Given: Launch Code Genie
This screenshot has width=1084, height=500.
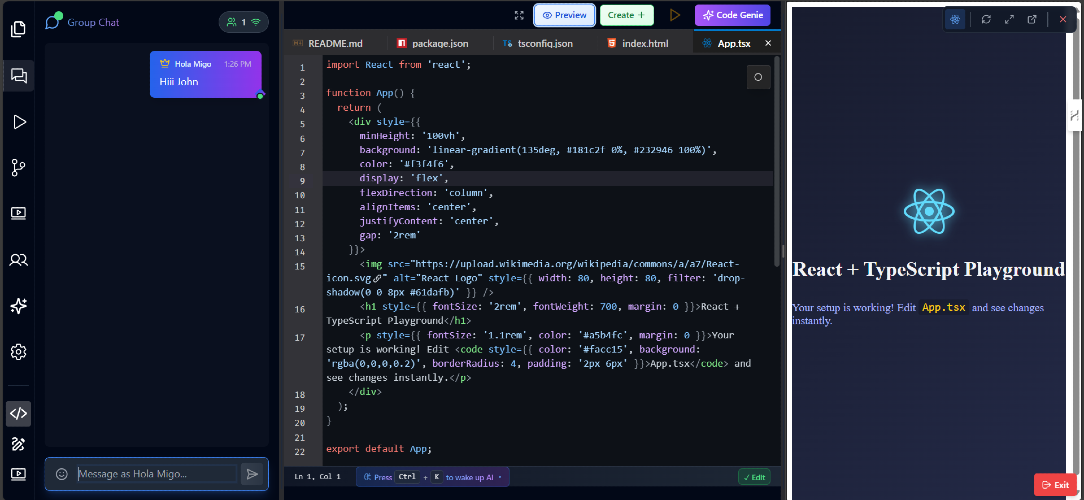Looking at the screenshot, I should [x=732, y=15].
